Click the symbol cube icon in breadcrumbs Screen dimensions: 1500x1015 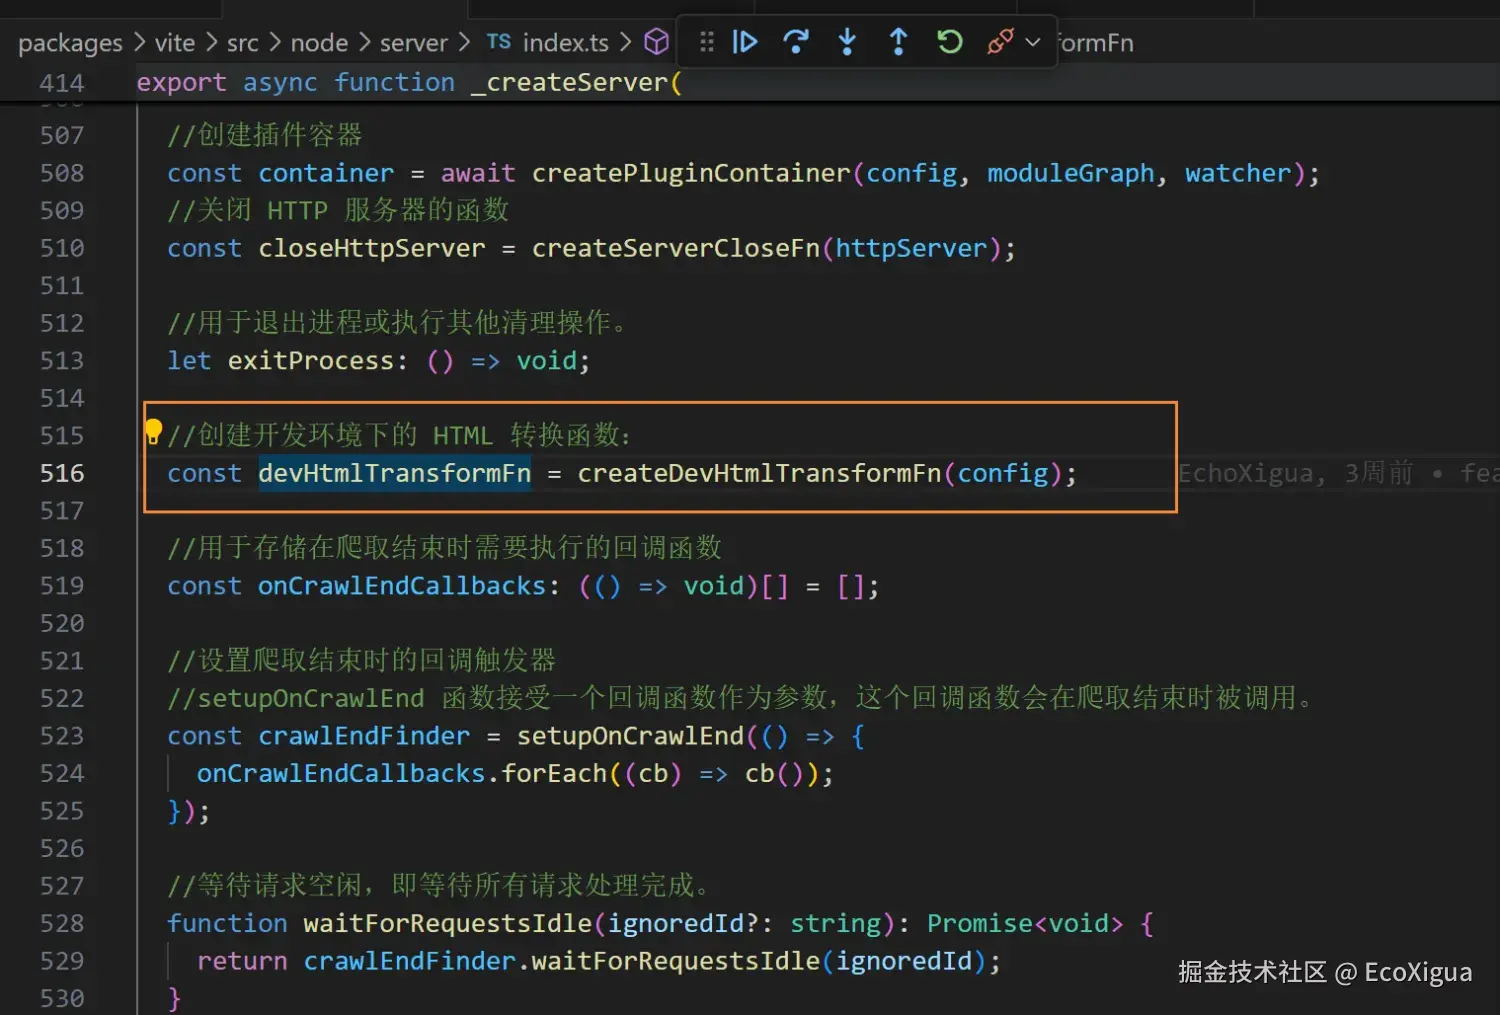click(x=656, y=42)
